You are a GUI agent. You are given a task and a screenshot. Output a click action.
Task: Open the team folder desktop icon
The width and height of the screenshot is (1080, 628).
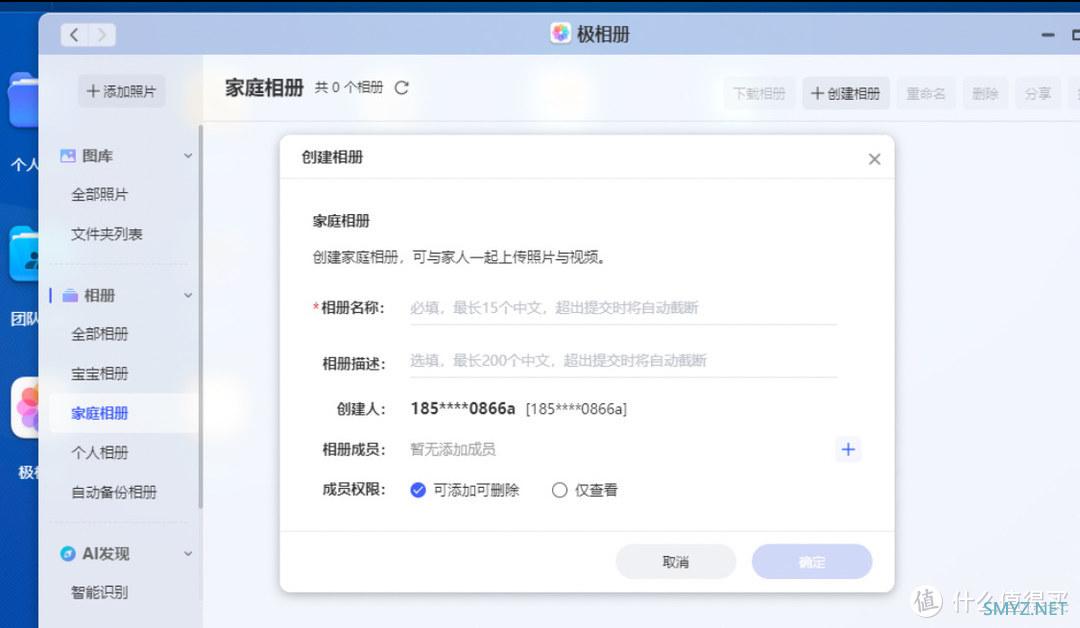pos(24,253)
